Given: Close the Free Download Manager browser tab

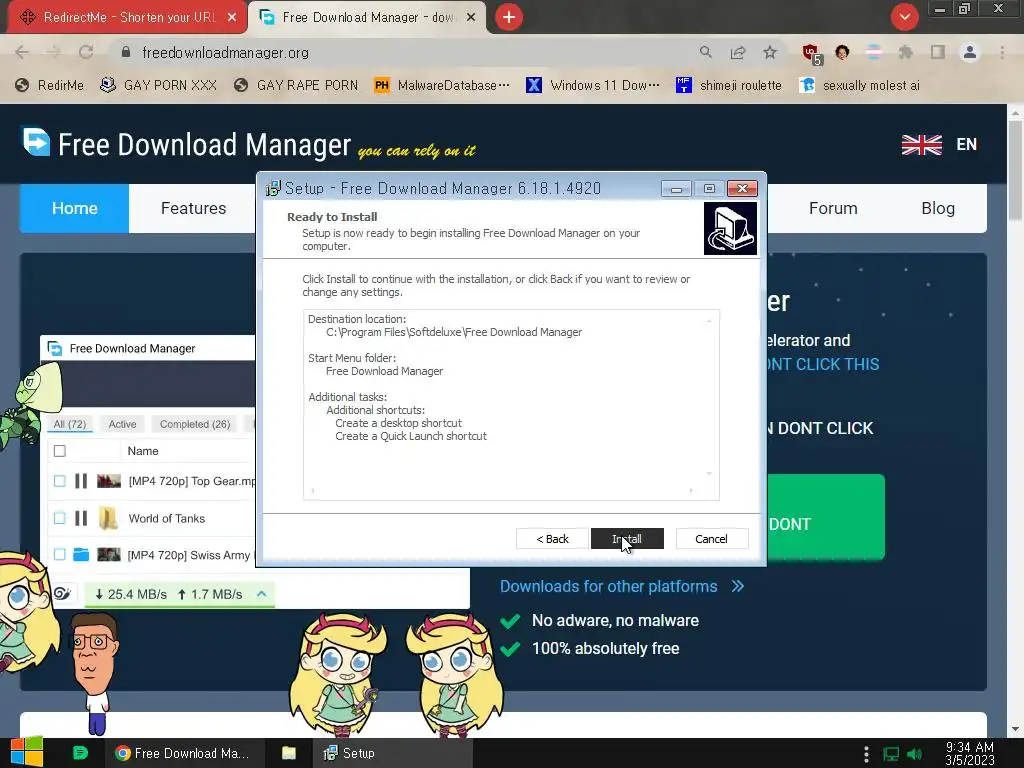Looking at the screenshot, I should [x=471, y=18].
